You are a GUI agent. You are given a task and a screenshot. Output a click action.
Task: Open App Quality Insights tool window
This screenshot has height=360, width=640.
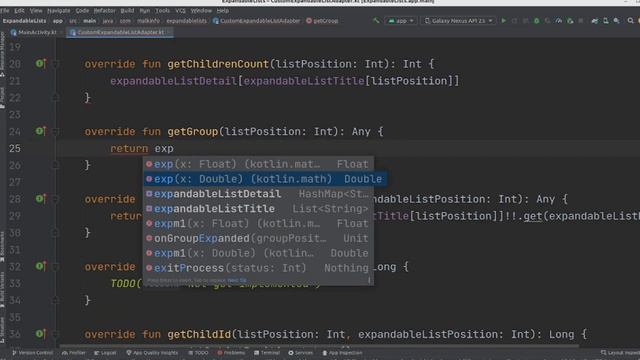point(152,353)
